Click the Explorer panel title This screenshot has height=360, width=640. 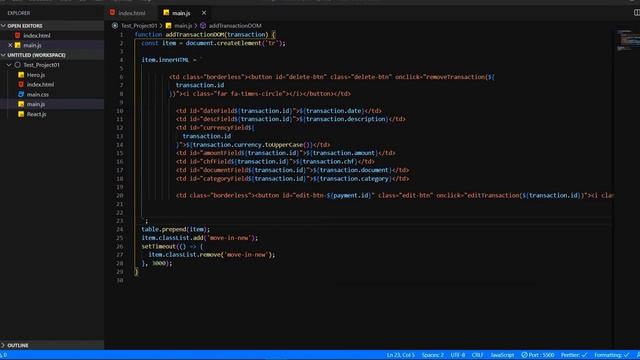pyautogui.click(x=19, y=13)
